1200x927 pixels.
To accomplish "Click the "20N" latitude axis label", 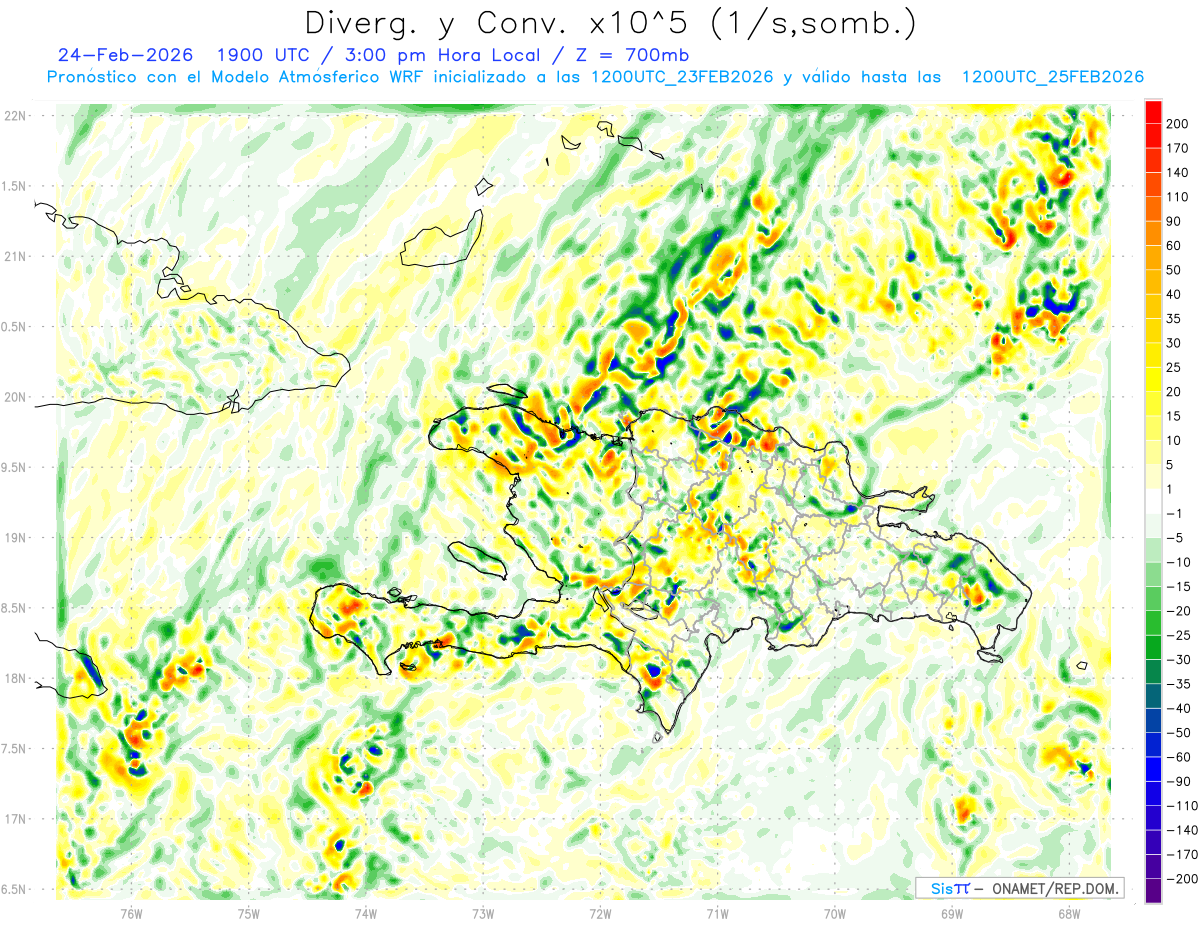I will (x=15, y=397).
